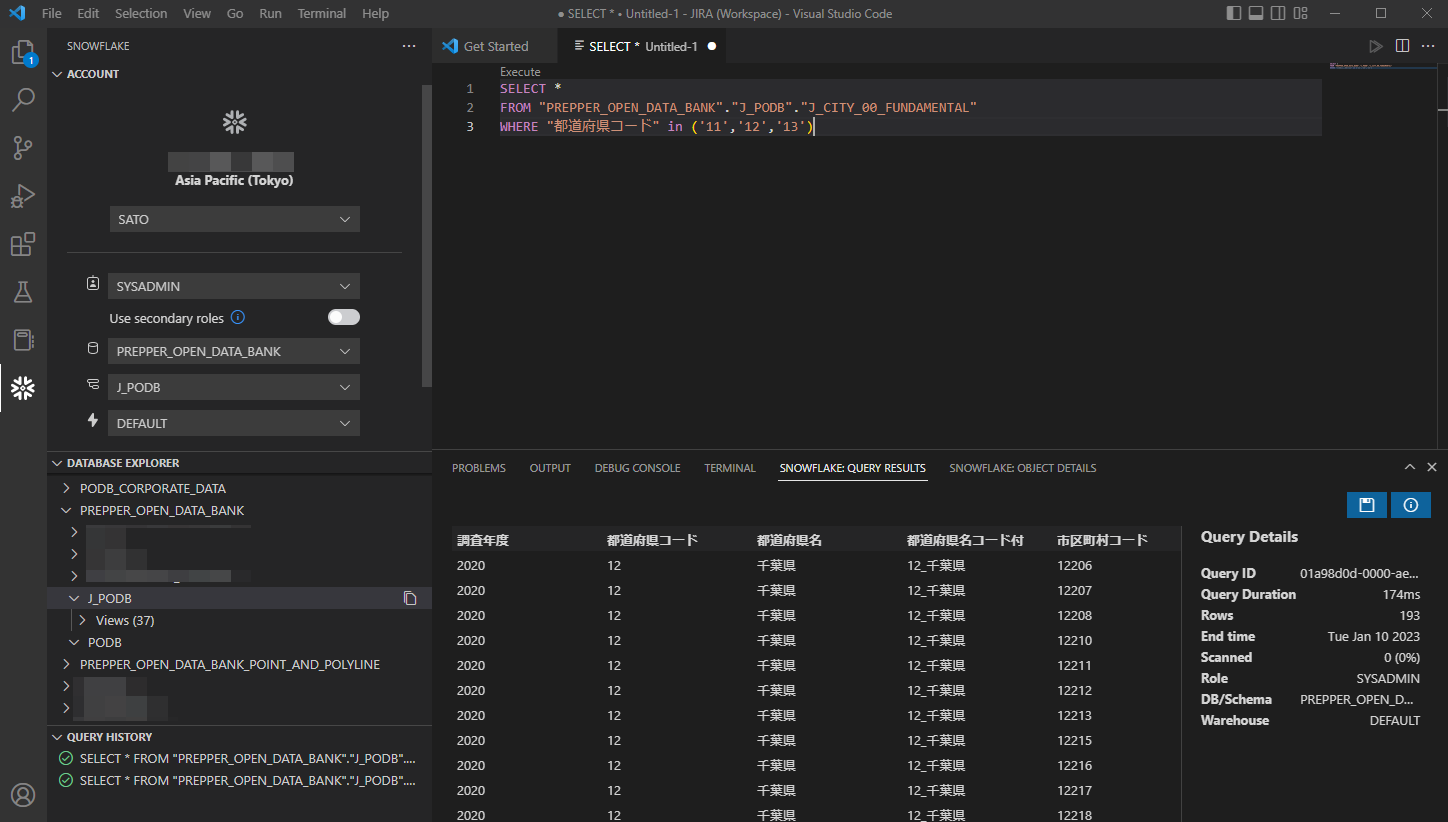Disable the Use secondary roles toggle
This screenshot has width=1448, height=822.
pyautogui.click(x=343, y=317)
